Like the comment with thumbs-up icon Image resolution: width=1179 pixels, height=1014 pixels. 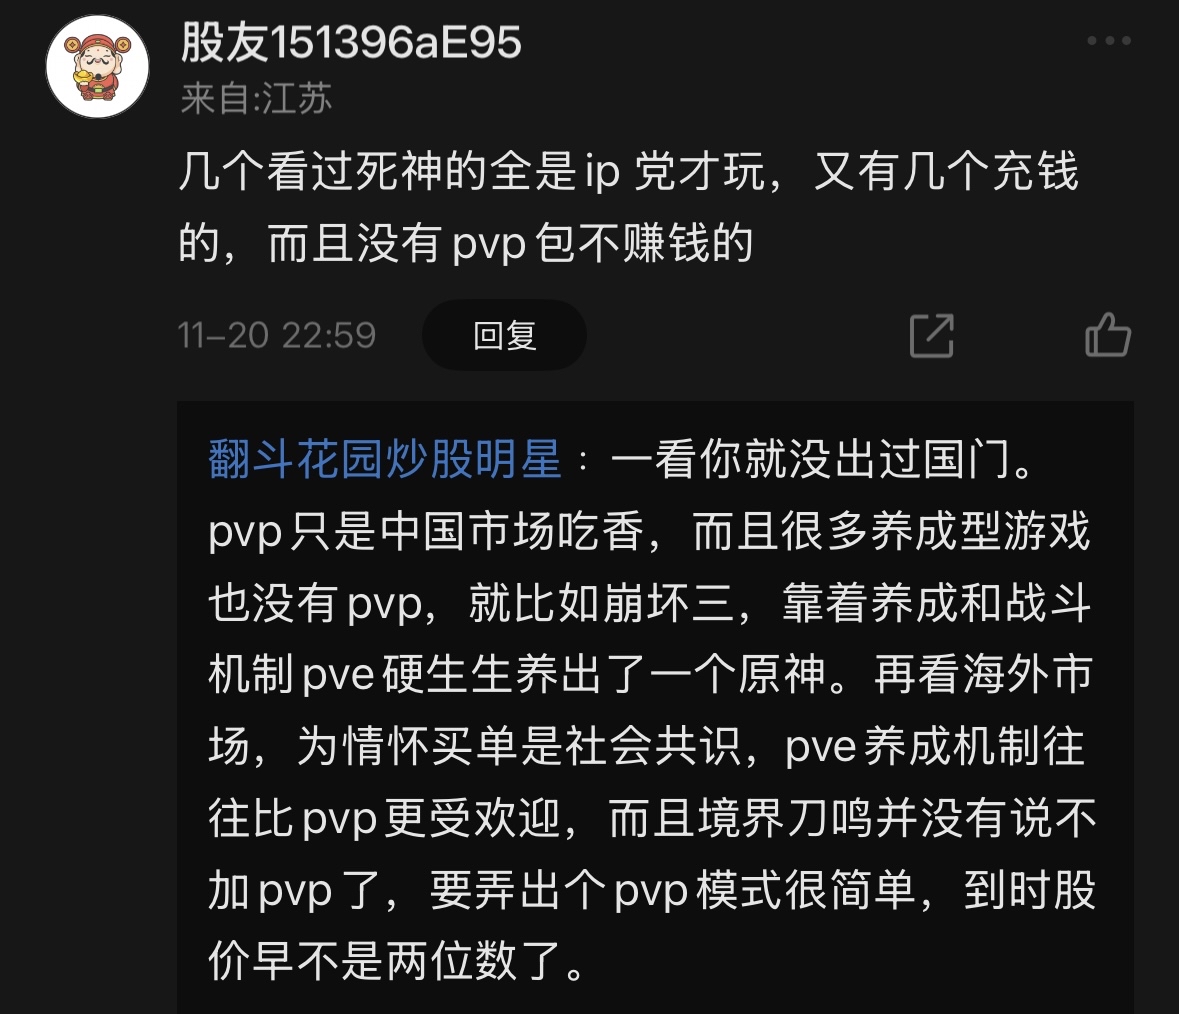pyautogui.click(x=1108, y=334)
